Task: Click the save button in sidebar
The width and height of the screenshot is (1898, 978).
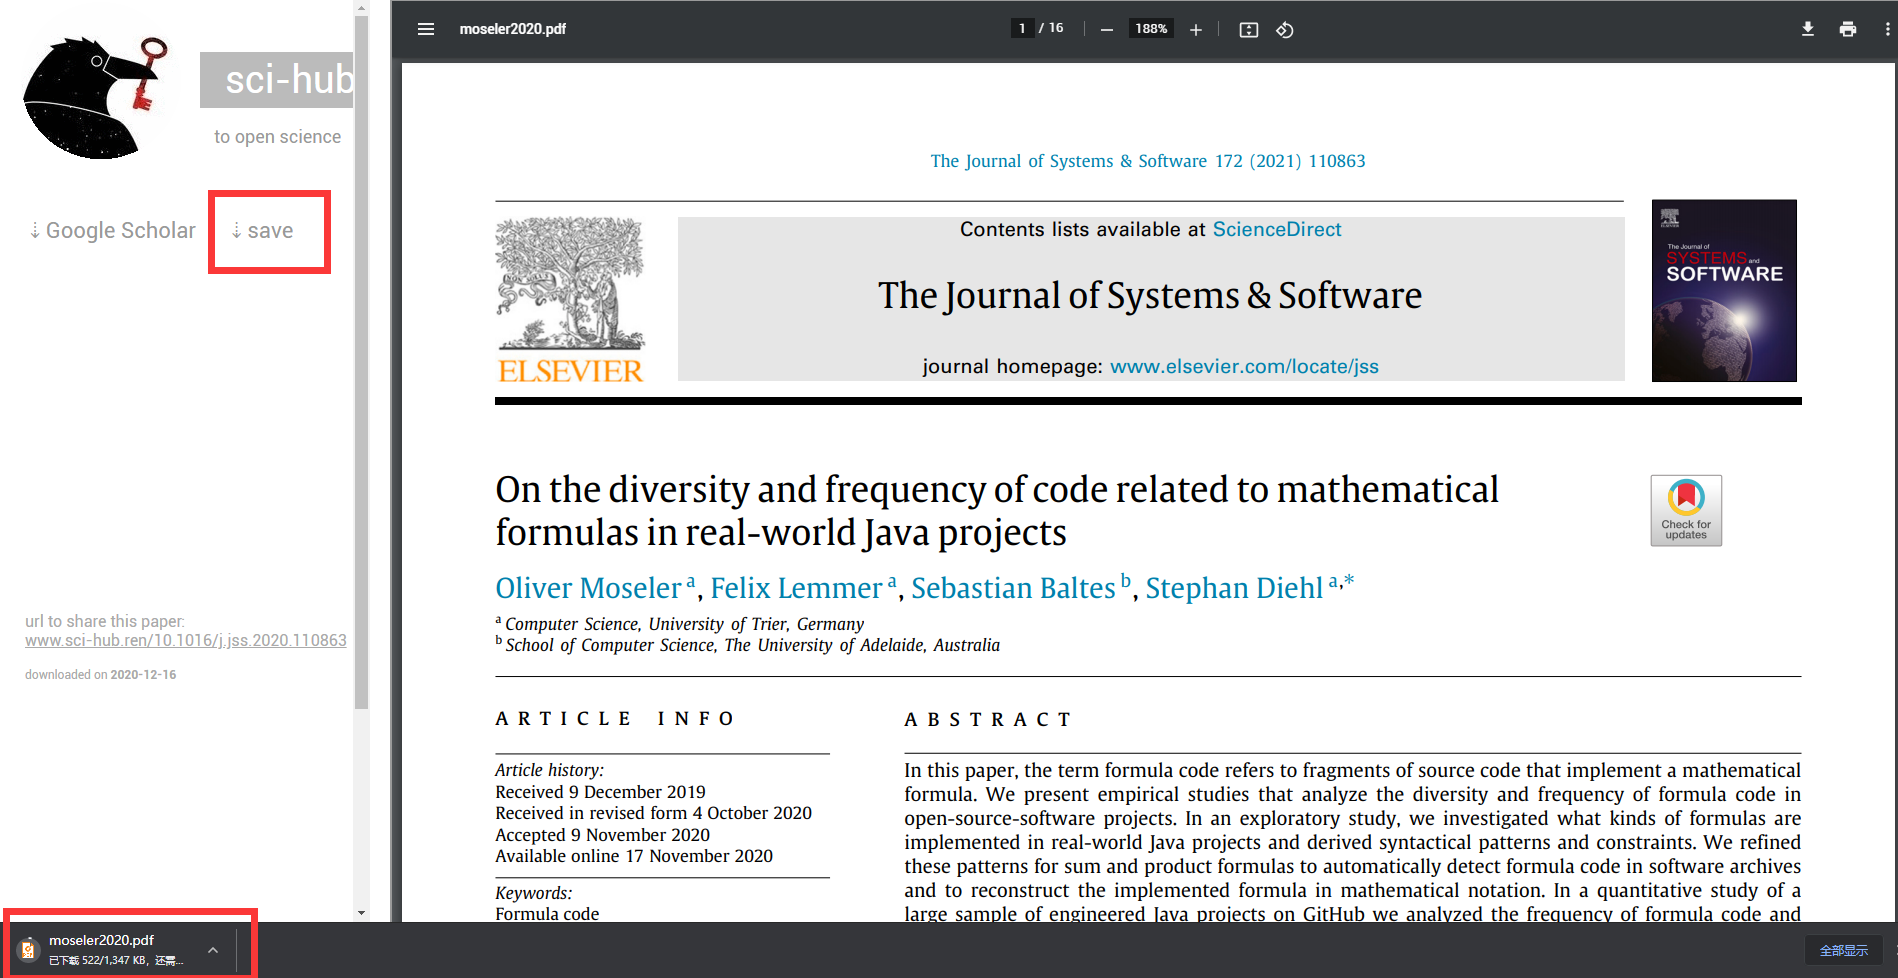Action: coord(262,231)
